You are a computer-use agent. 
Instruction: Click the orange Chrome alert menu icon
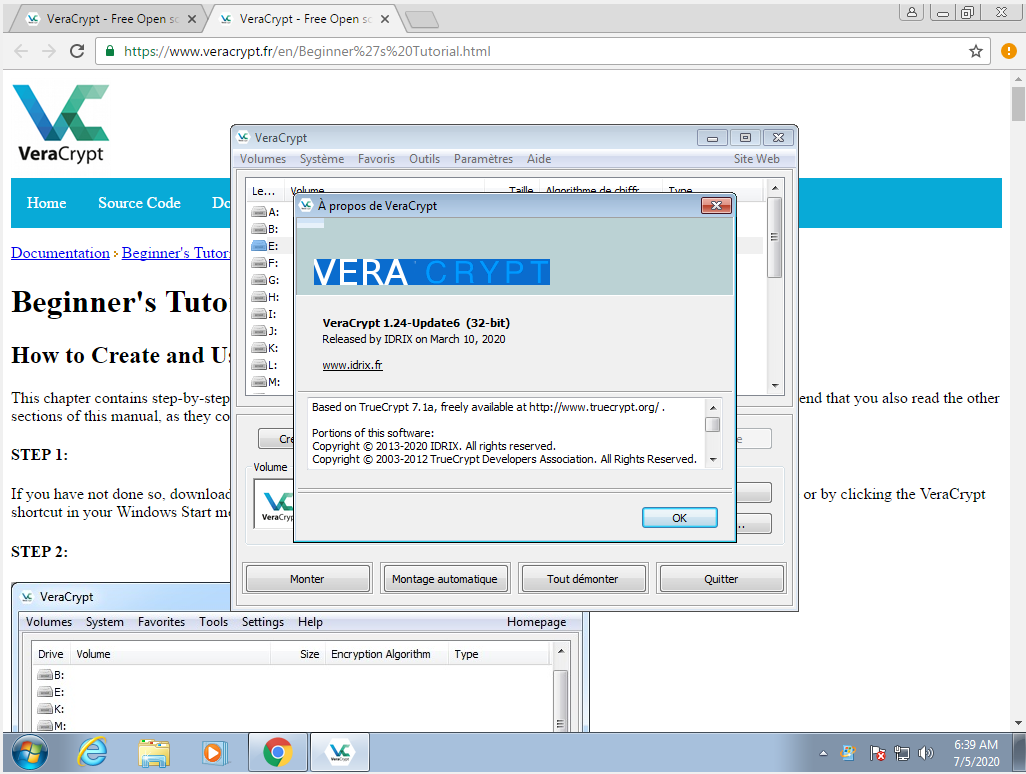pyautogui.click(x=1008, y=51)
